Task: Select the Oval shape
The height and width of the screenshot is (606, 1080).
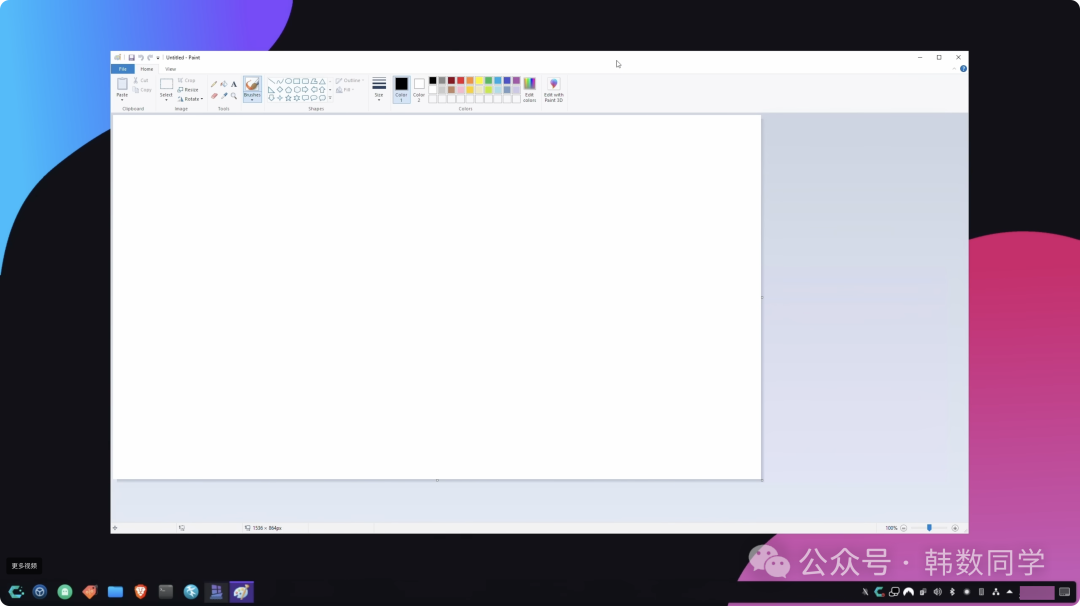Action: 289,81
